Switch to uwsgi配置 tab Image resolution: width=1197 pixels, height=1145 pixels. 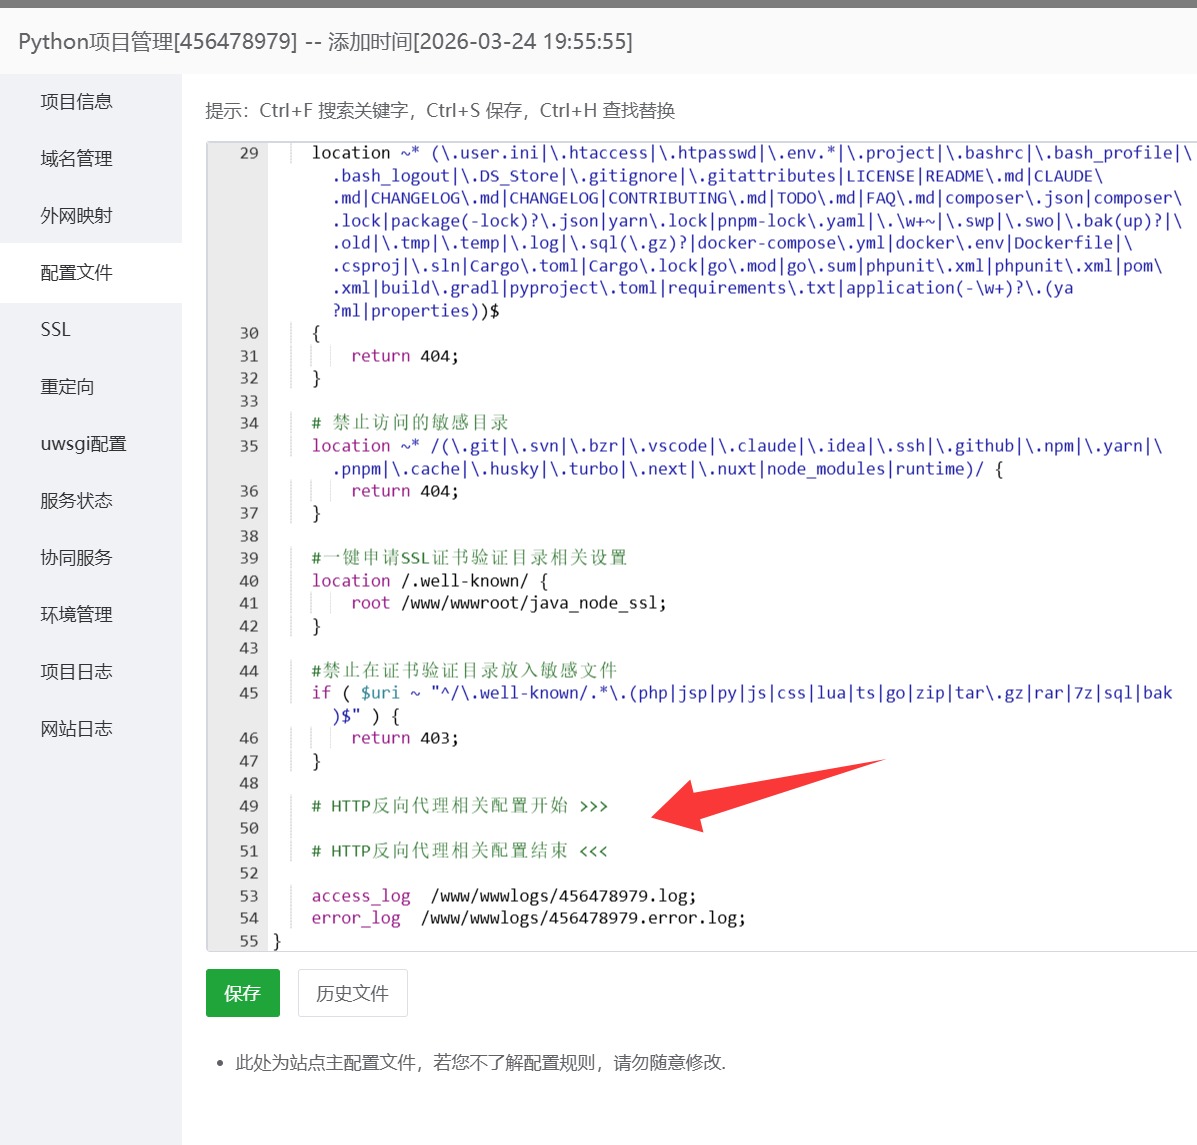83,443
